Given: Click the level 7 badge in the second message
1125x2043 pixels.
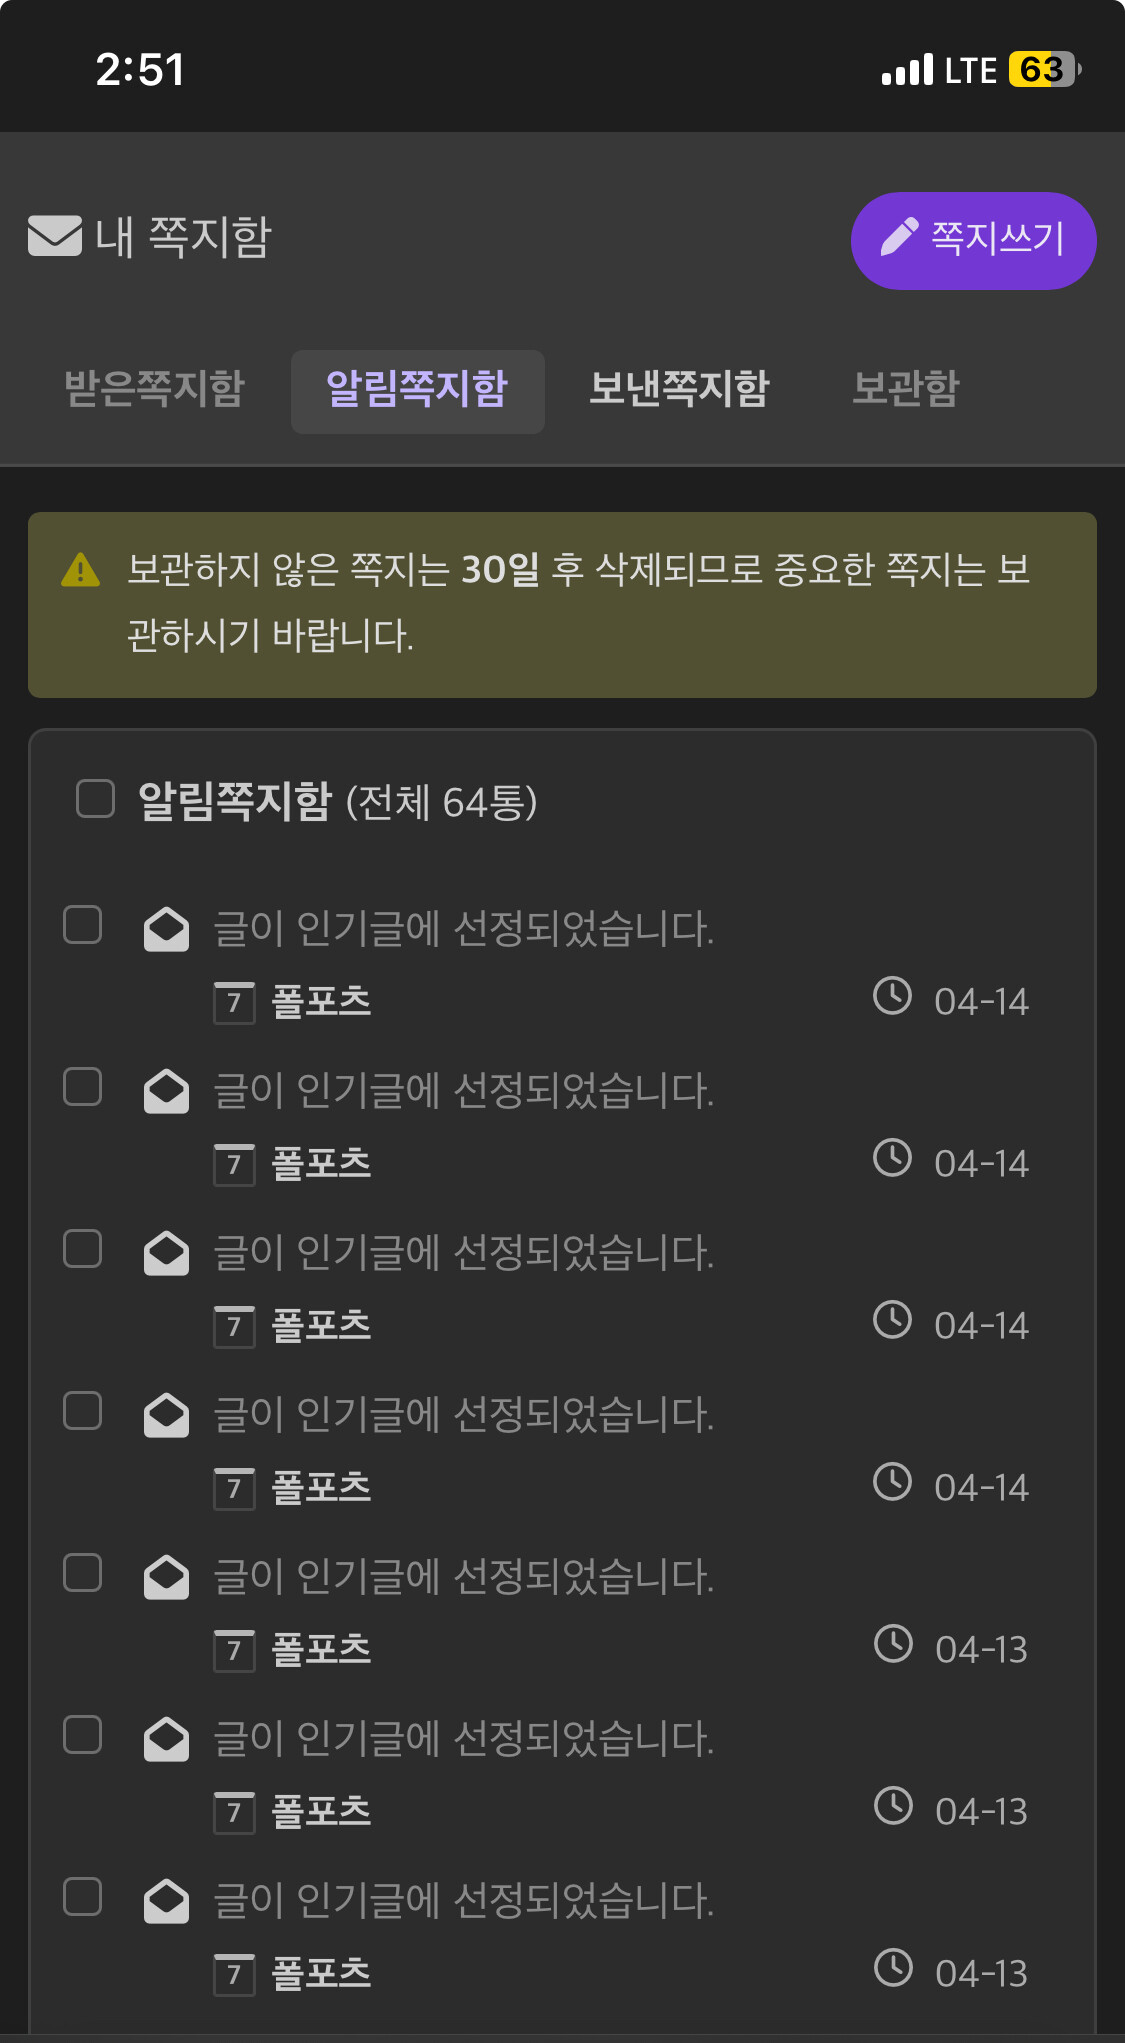Looking at the screenshot, I should click(x=234, y=1165).
